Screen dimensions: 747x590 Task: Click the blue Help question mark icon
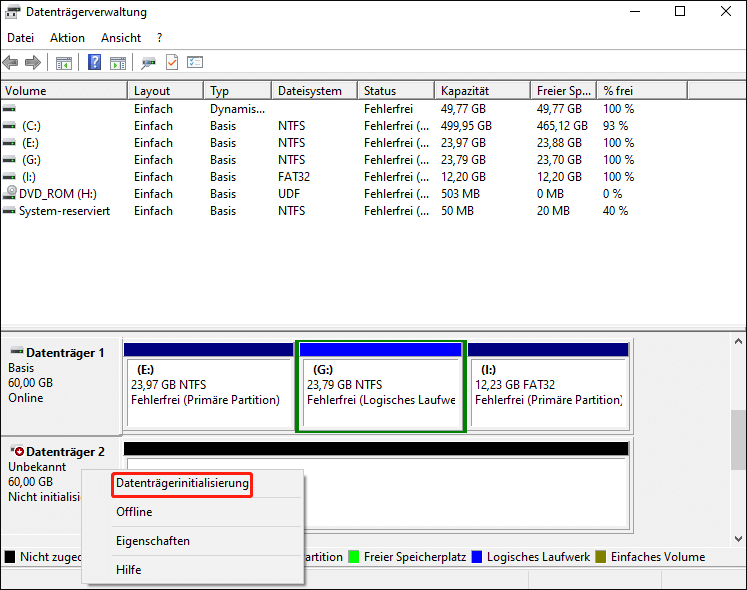(94, 63)
